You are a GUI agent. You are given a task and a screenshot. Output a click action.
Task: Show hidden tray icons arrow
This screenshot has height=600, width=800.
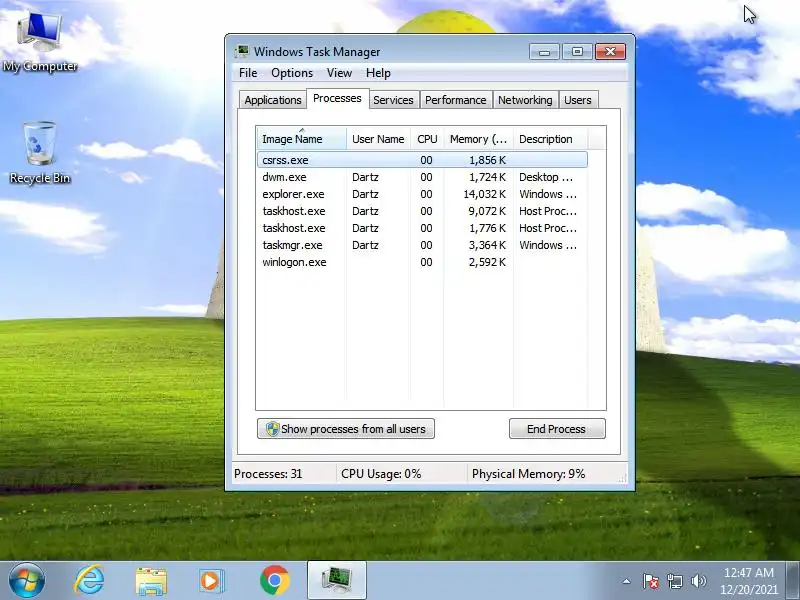click(627, 581)
